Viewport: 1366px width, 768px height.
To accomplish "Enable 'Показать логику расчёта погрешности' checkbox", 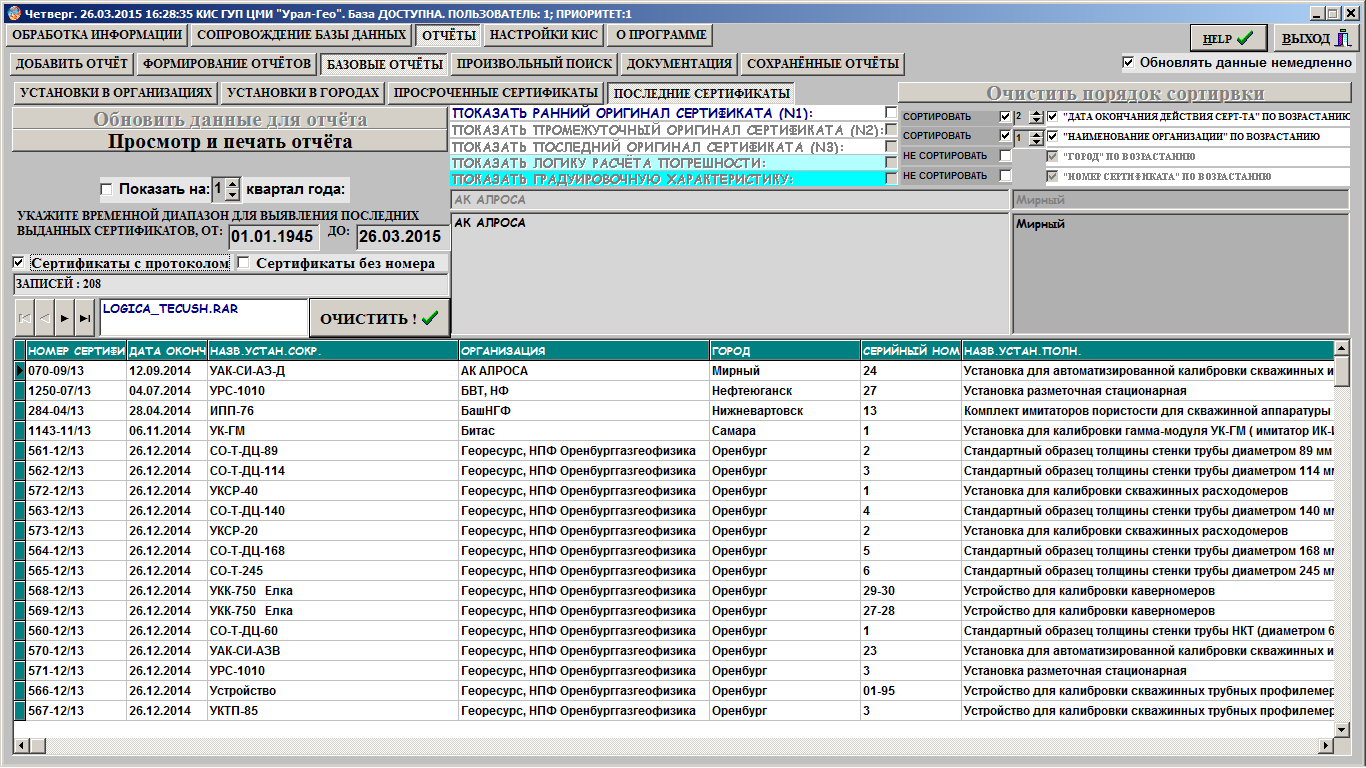I will (891, 162).
